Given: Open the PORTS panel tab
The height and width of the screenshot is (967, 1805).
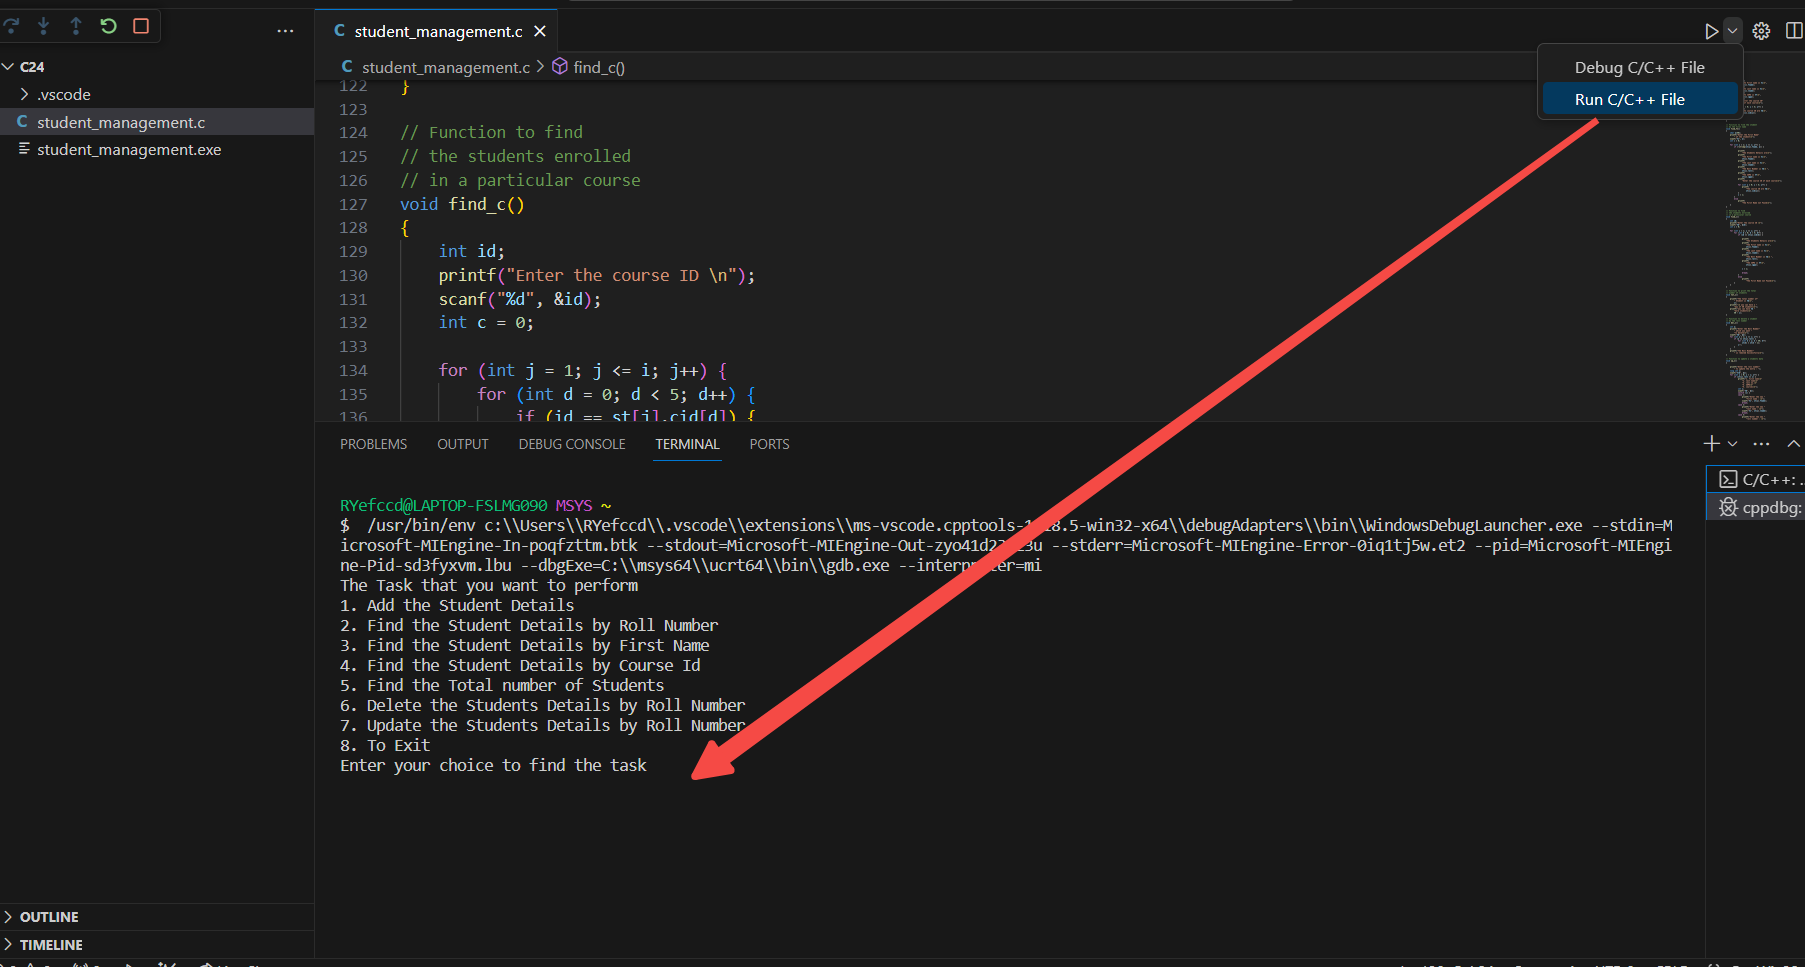Looking at the screenshot, I should [x=769, y=444].
